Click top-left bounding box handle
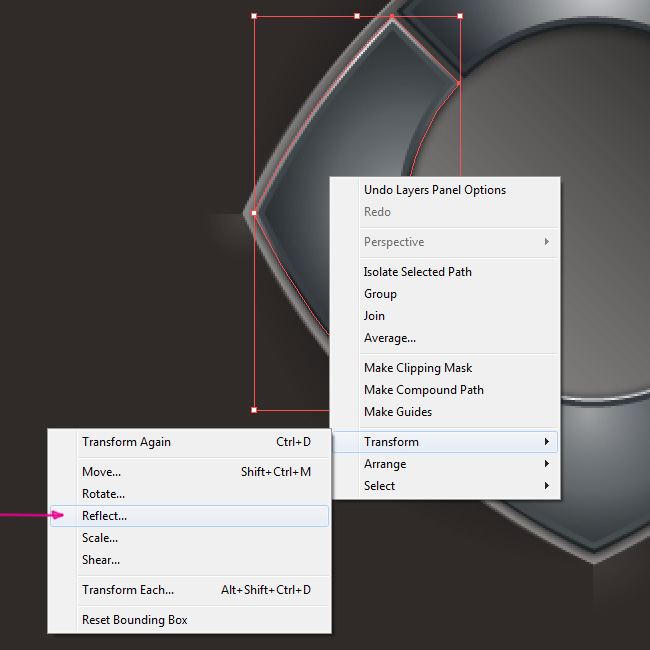This screenshot has height=650, width=650. tap(254, 16)
